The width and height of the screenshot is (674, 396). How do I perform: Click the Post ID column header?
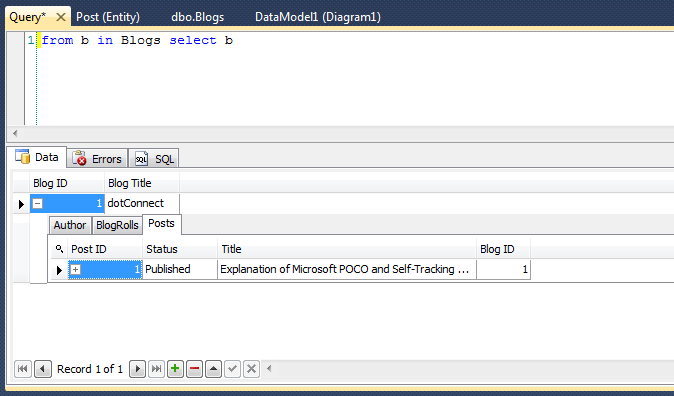pos(105,249)
